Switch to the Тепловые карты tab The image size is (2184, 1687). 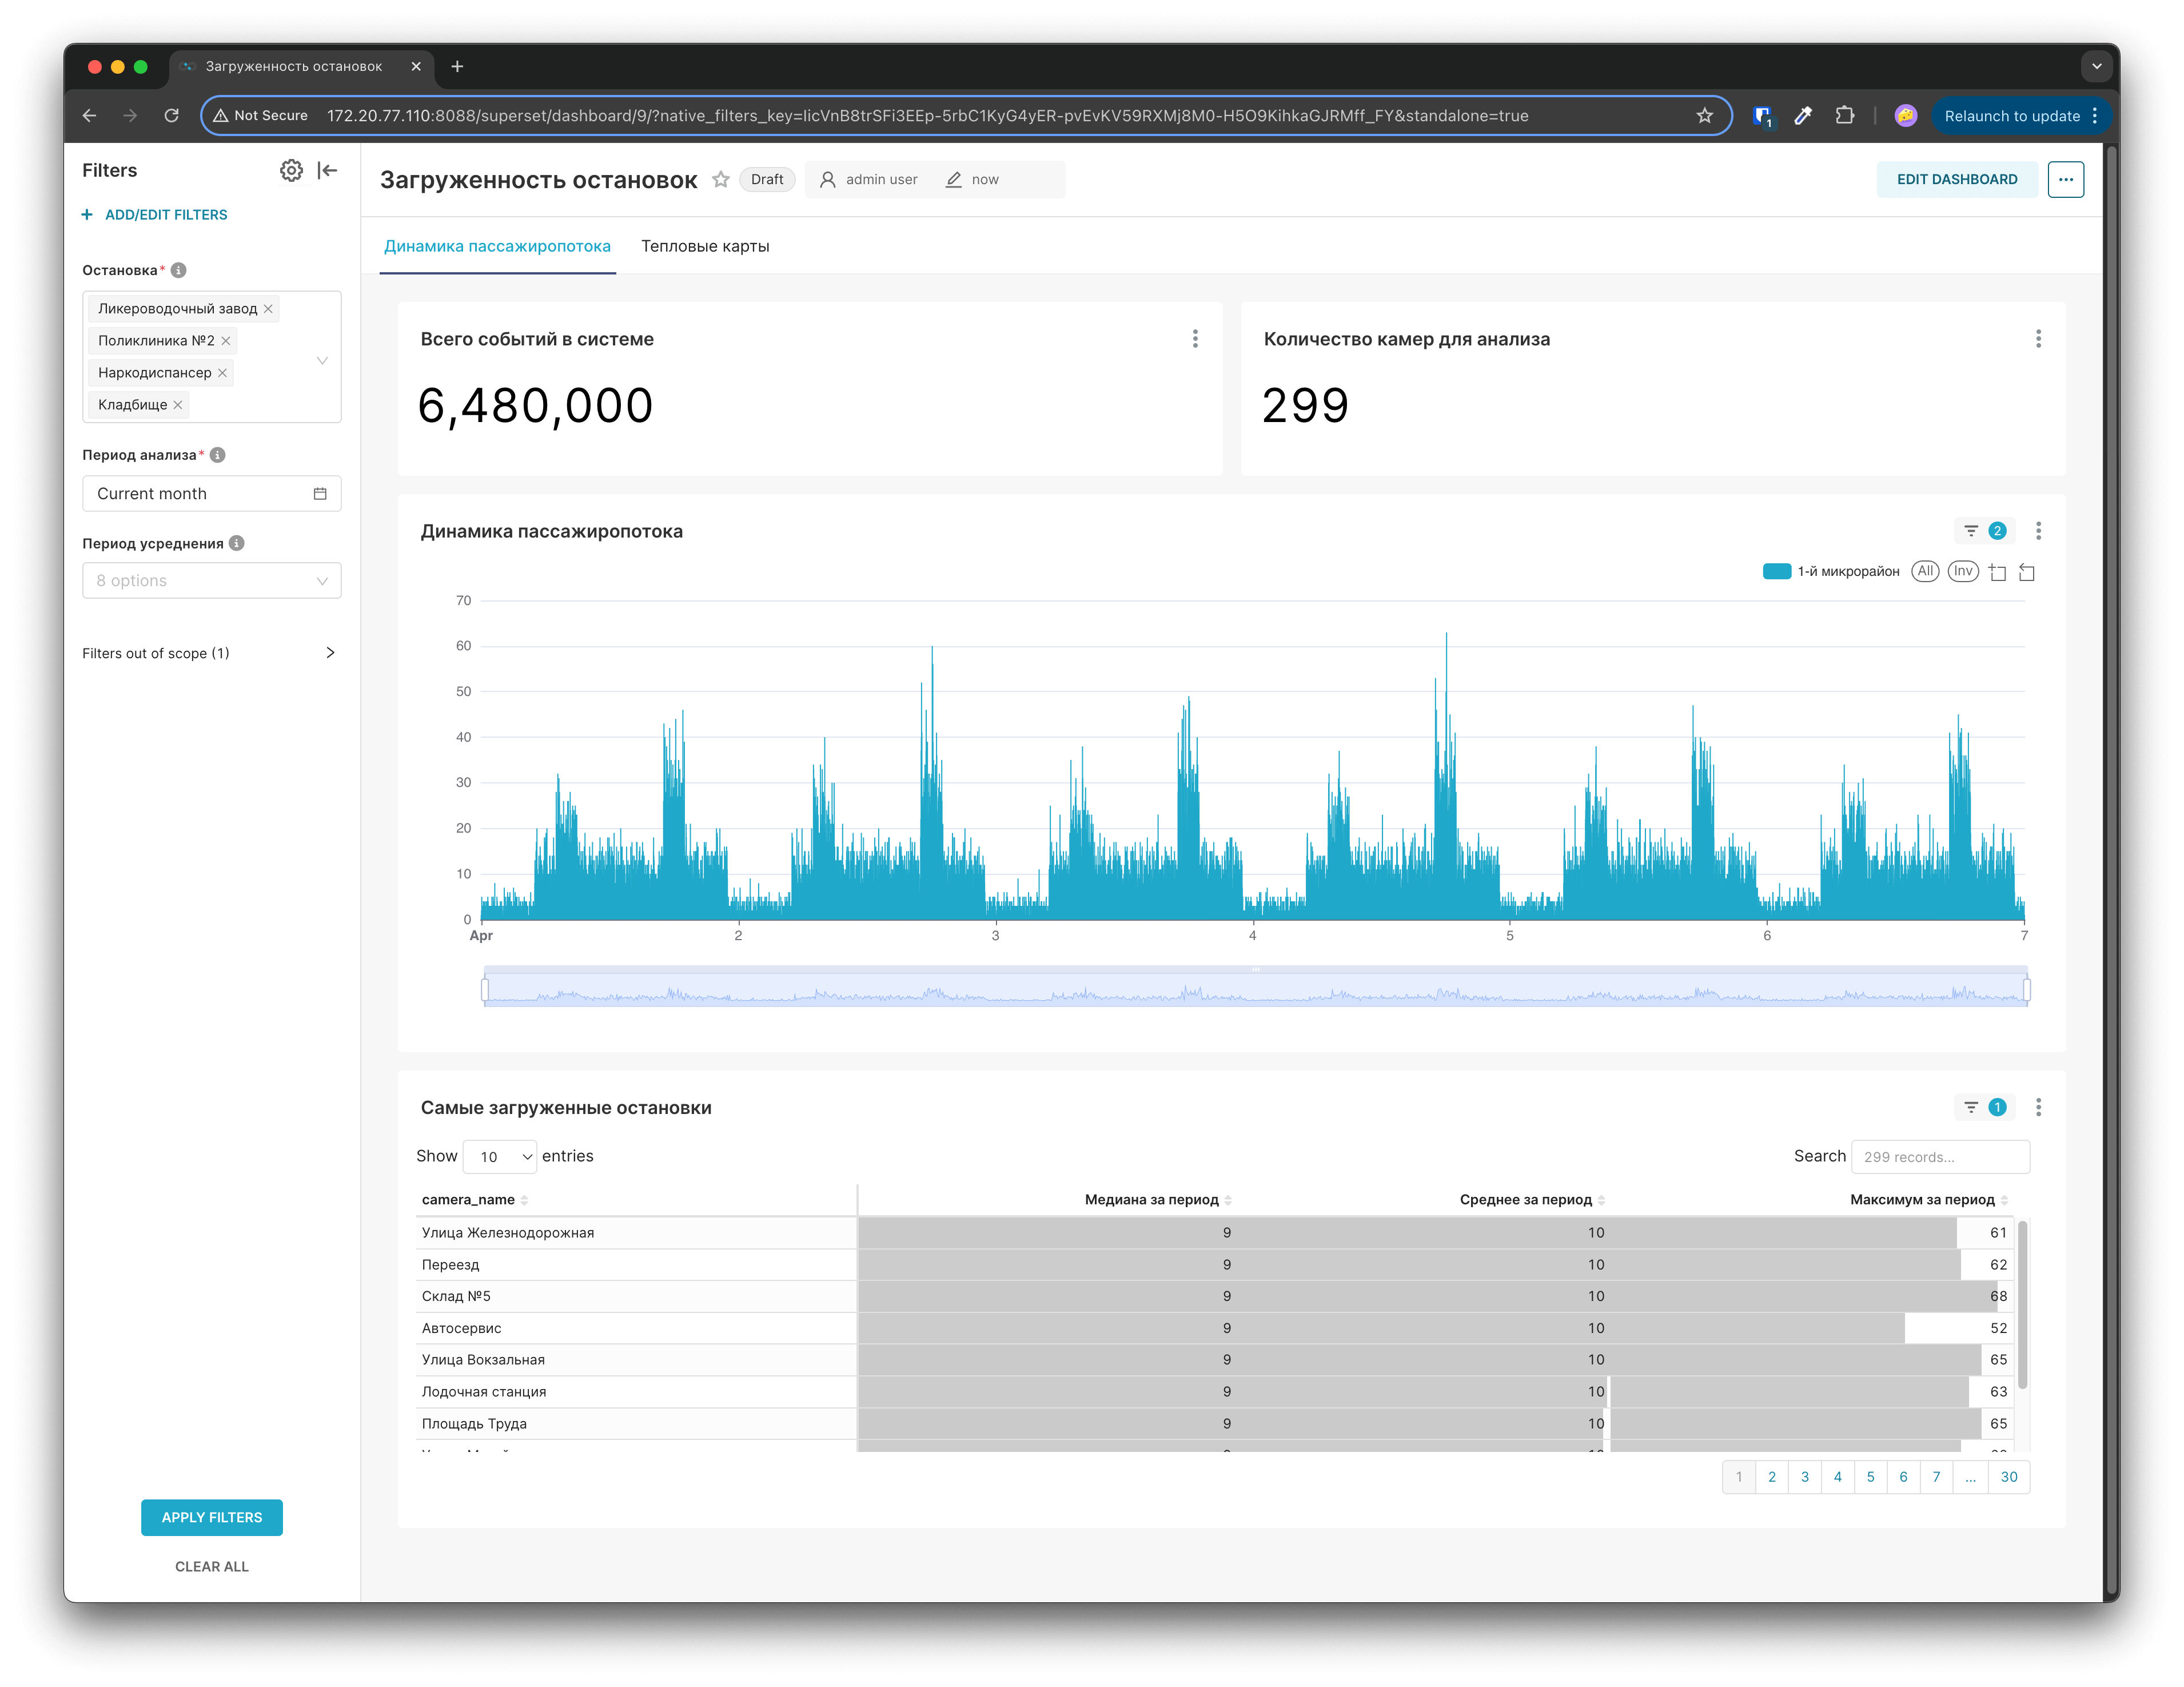(705, 246)
